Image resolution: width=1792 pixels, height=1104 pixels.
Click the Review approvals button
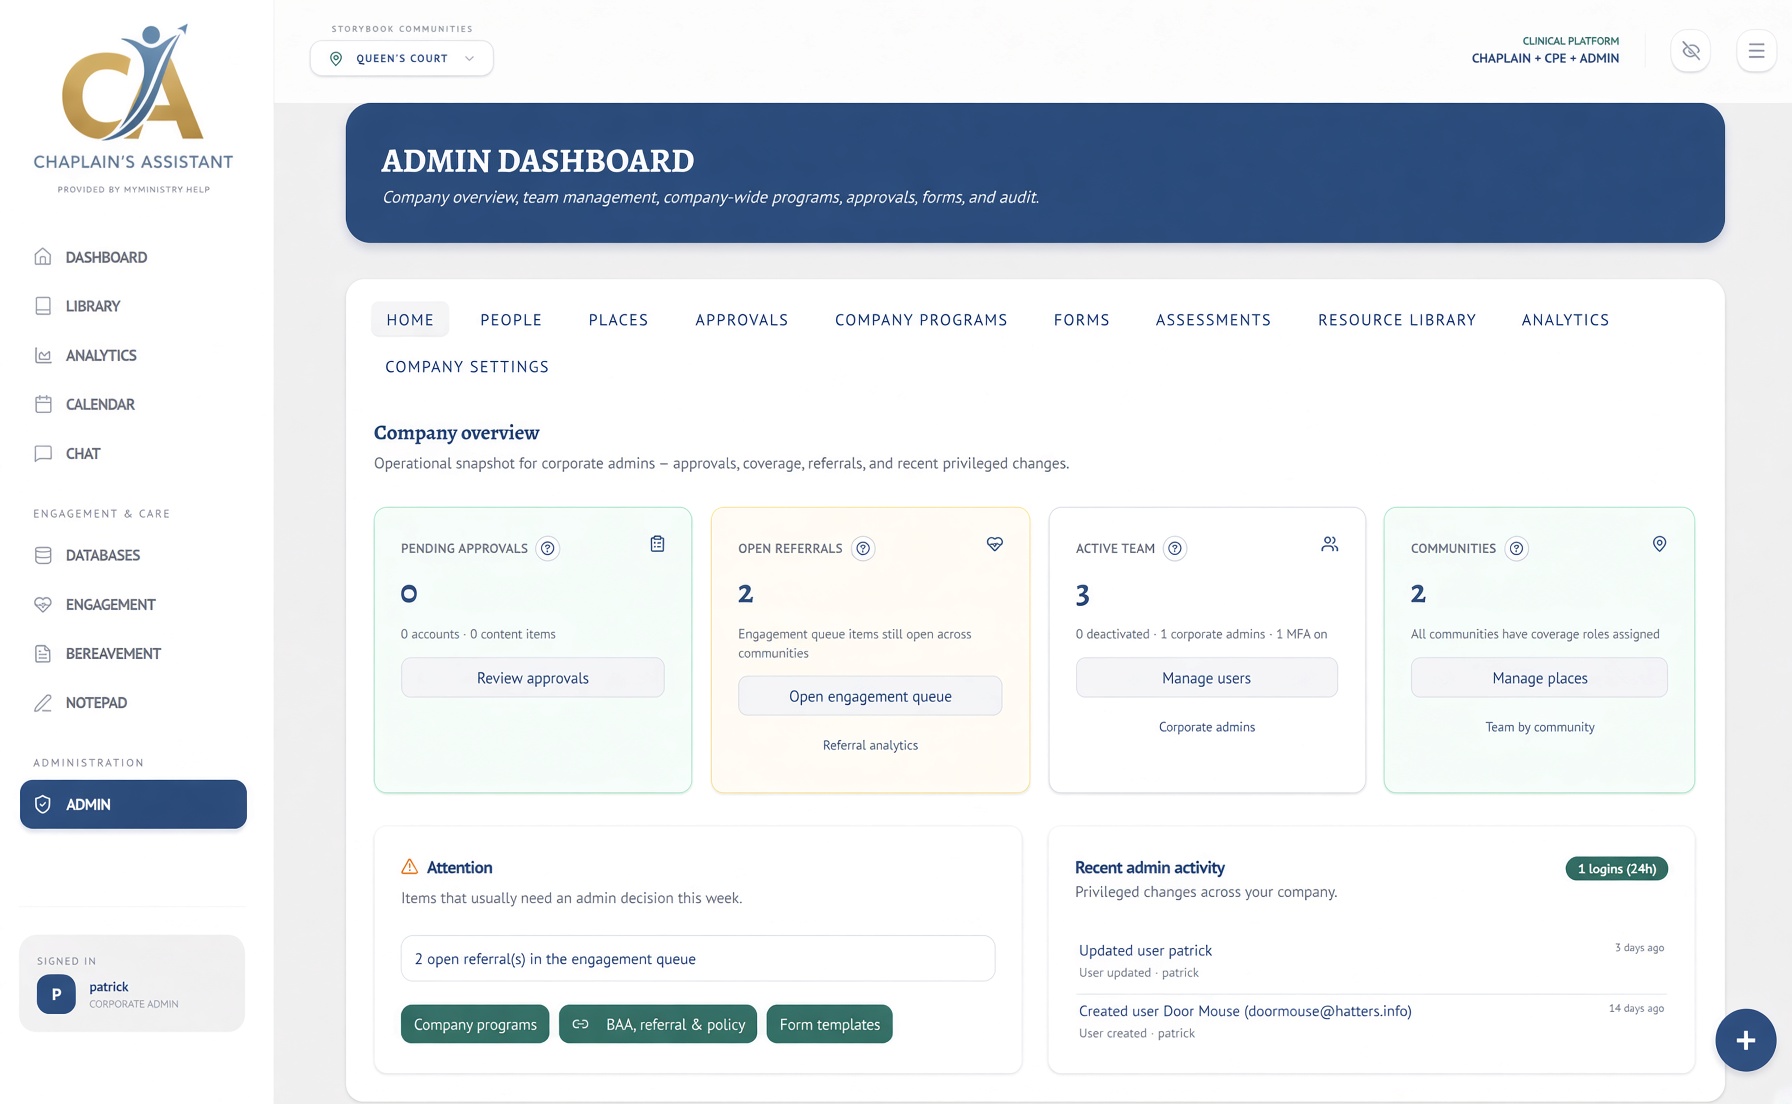(533, 677)
